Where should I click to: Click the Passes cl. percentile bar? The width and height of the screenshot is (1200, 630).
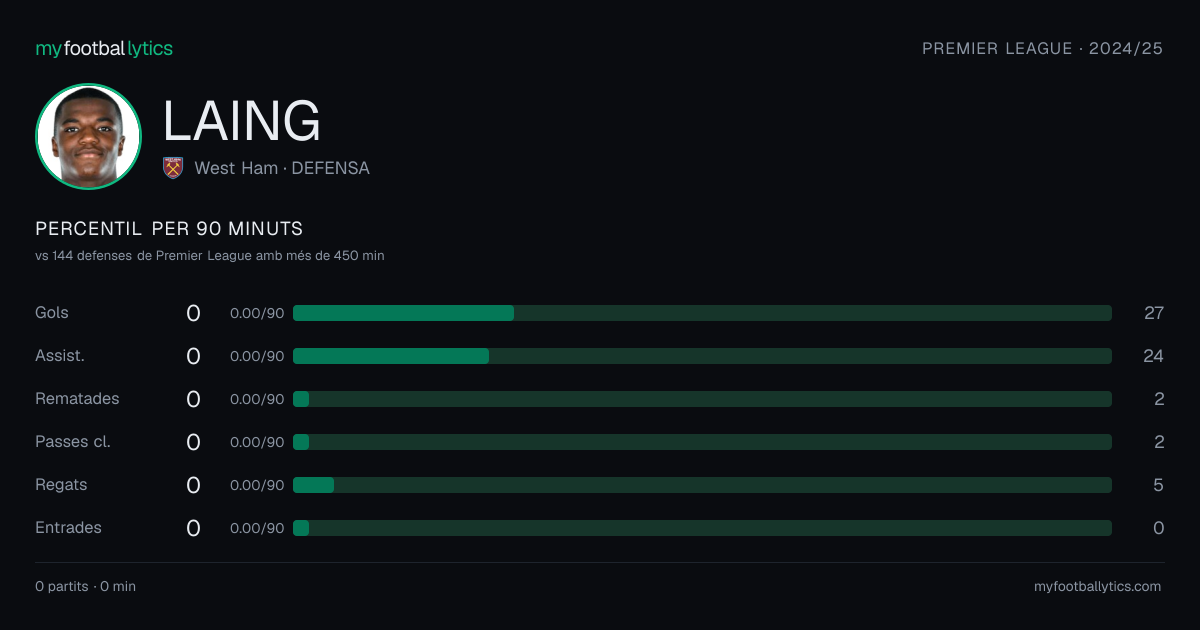coord(702,442)
